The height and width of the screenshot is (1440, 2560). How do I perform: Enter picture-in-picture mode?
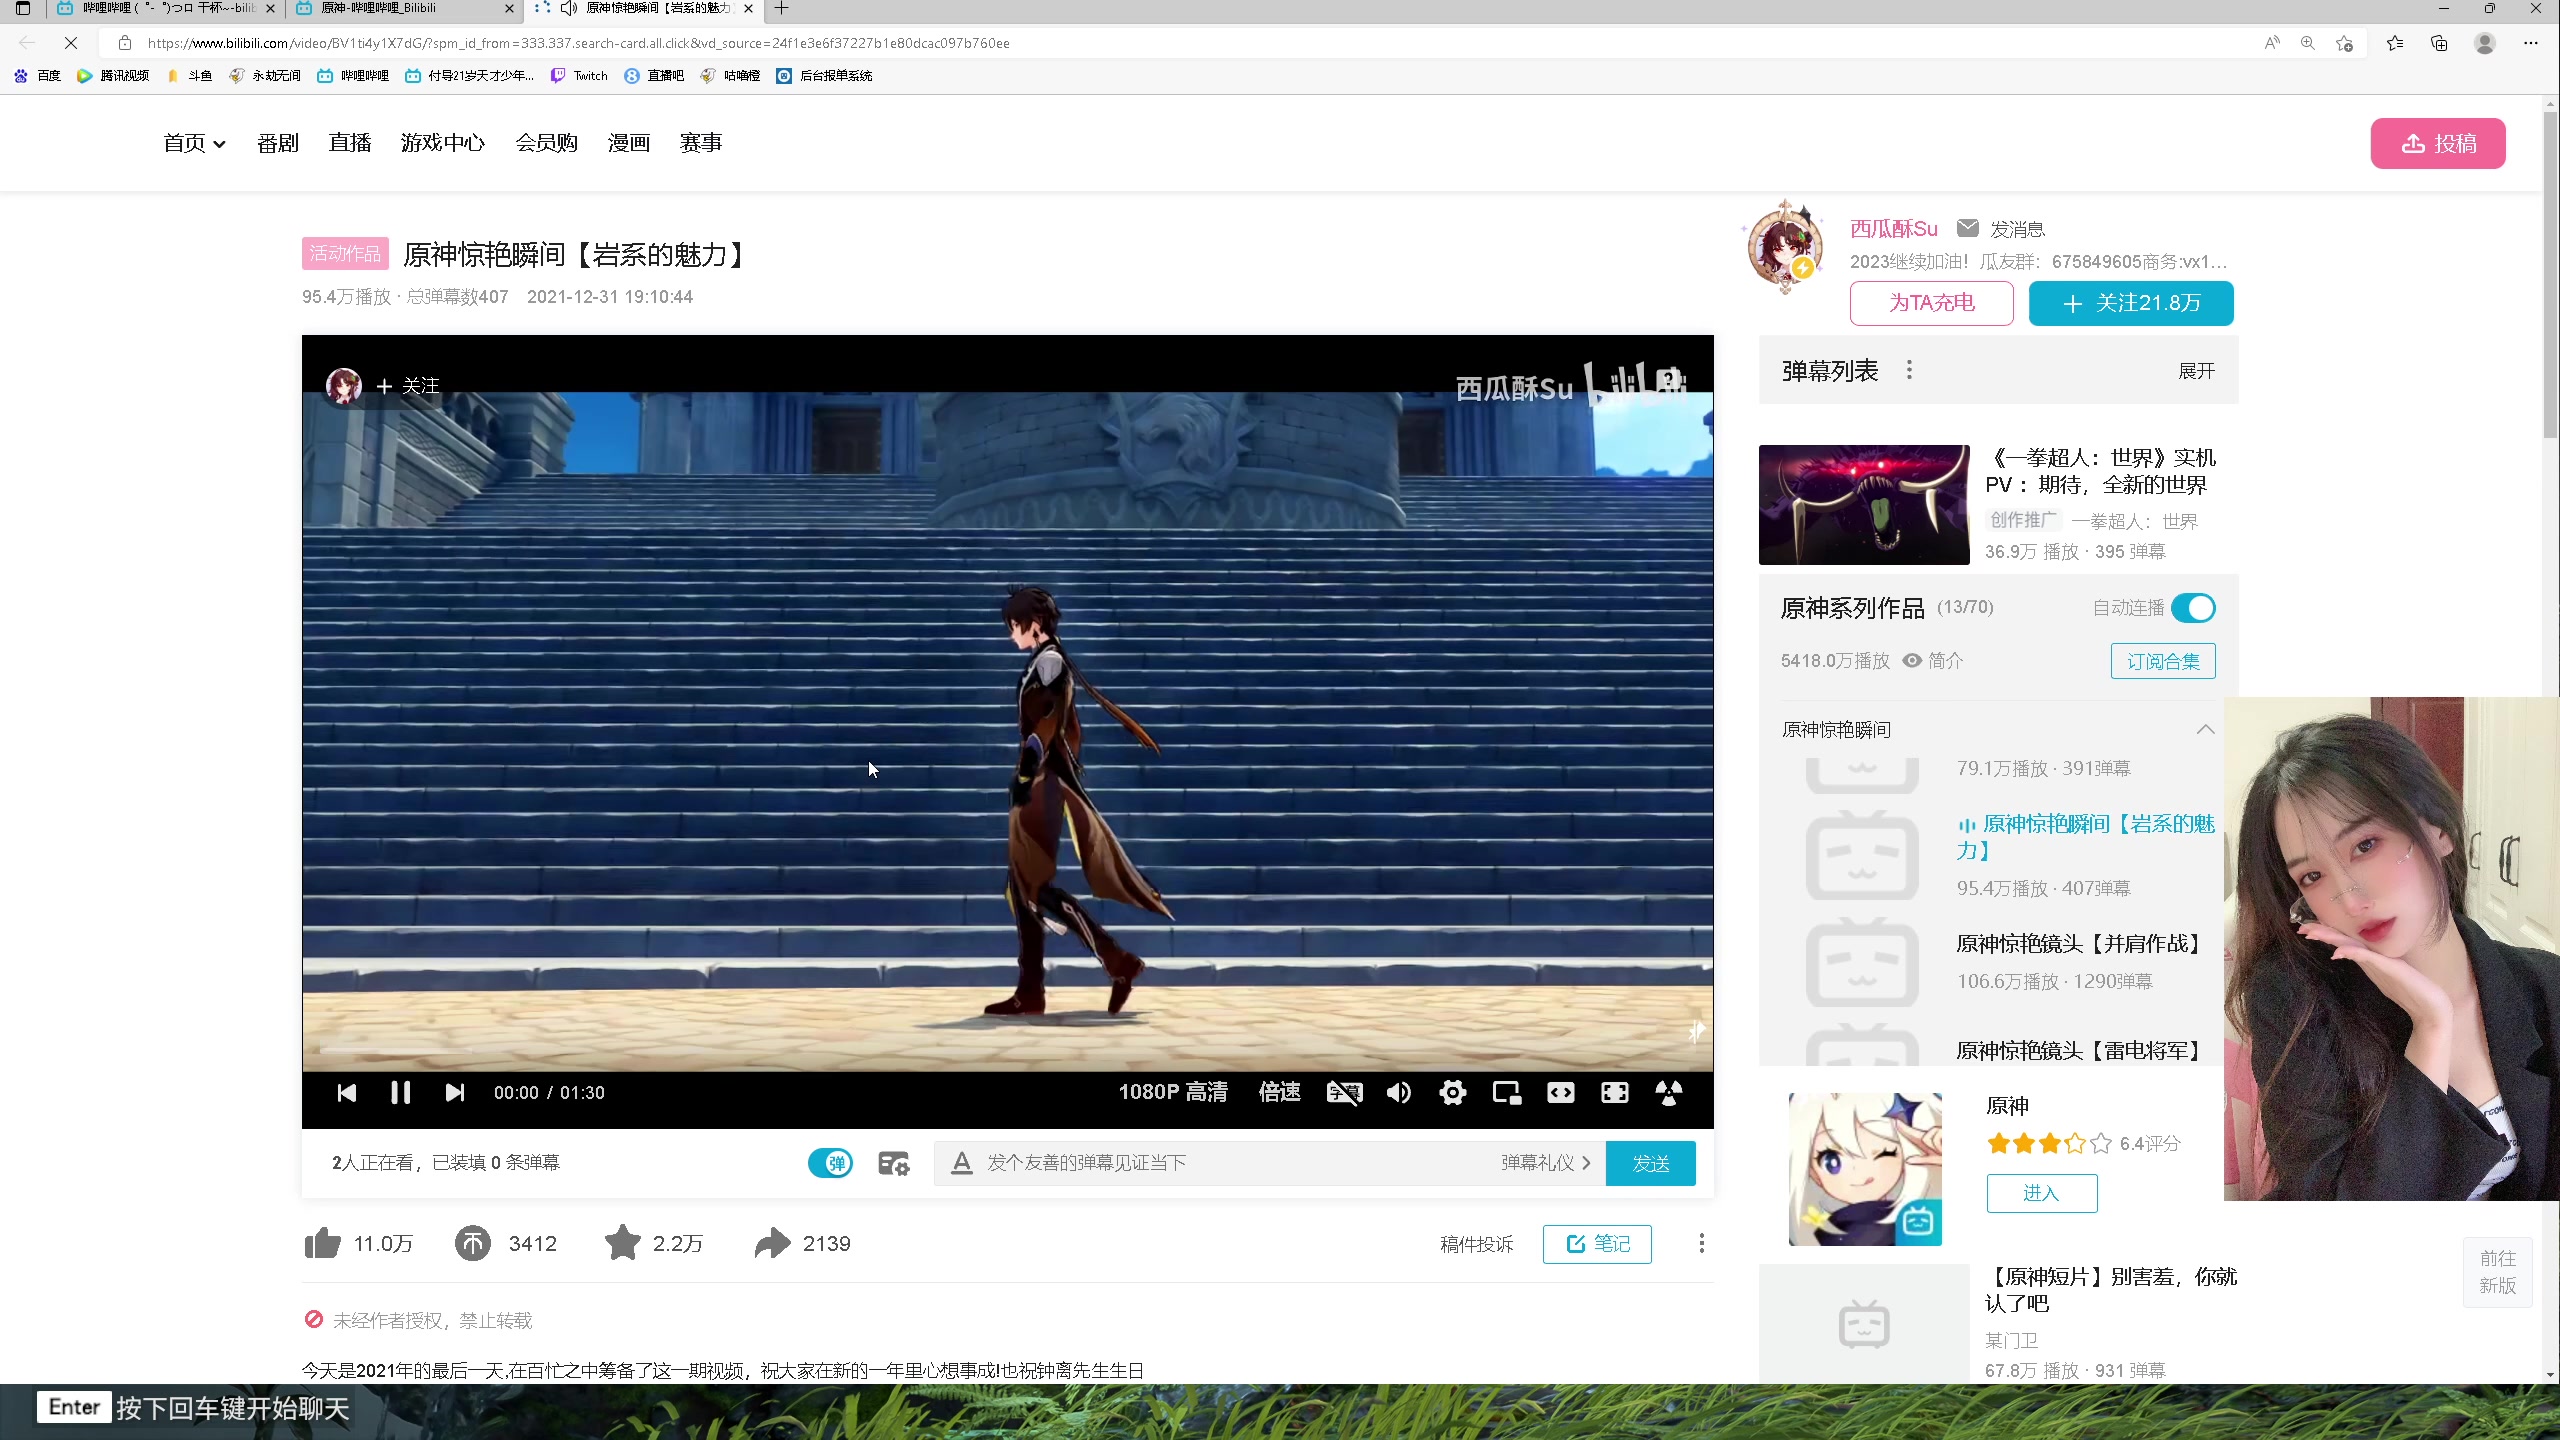click(1506, 1092)
